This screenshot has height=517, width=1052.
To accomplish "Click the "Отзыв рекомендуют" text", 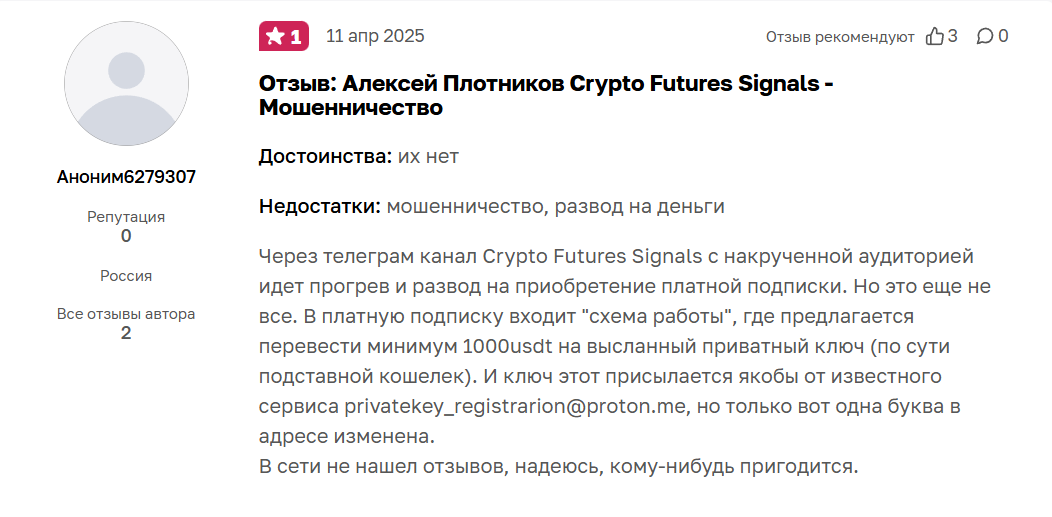I will click(x=840, y=37).
